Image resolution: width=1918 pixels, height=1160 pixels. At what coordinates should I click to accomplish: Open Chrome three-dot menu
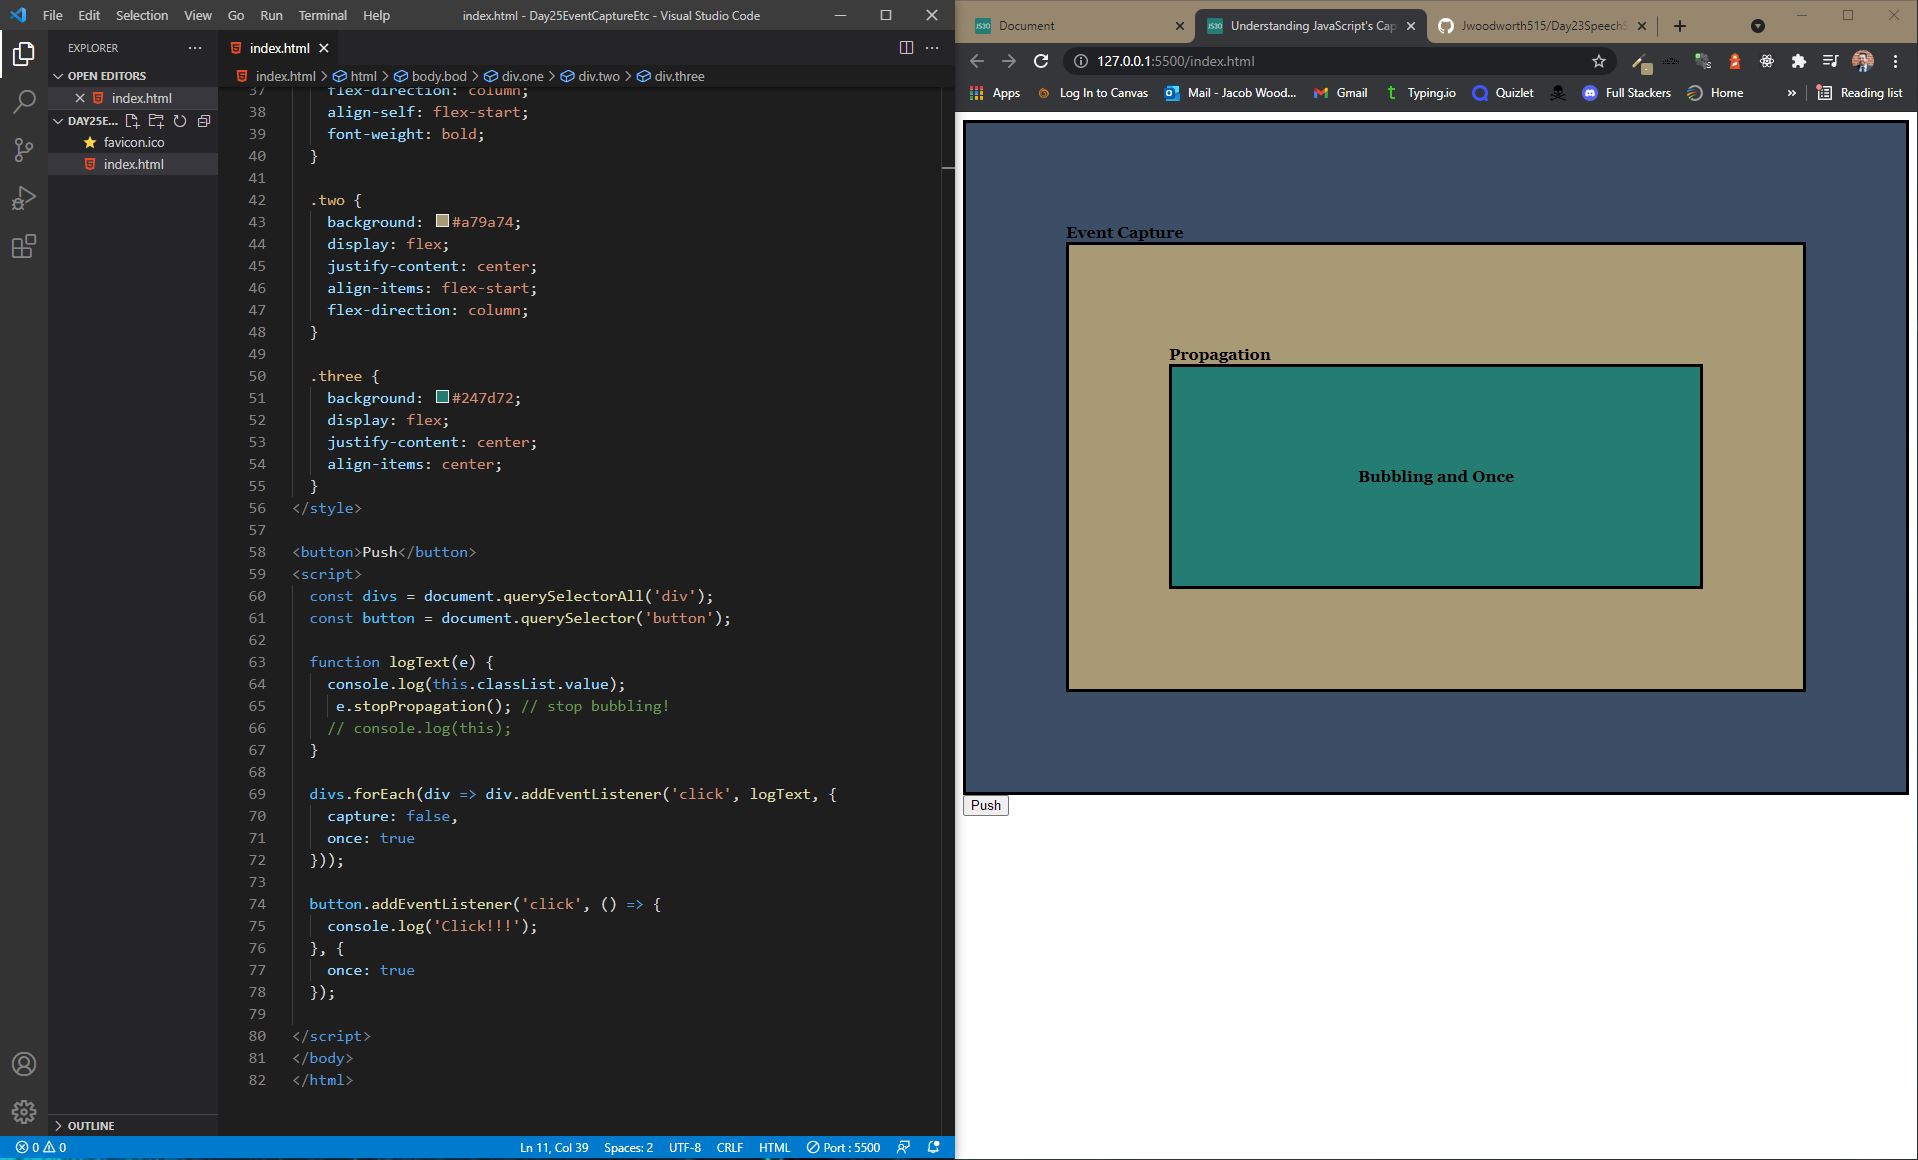click(x=1895, y=61)
